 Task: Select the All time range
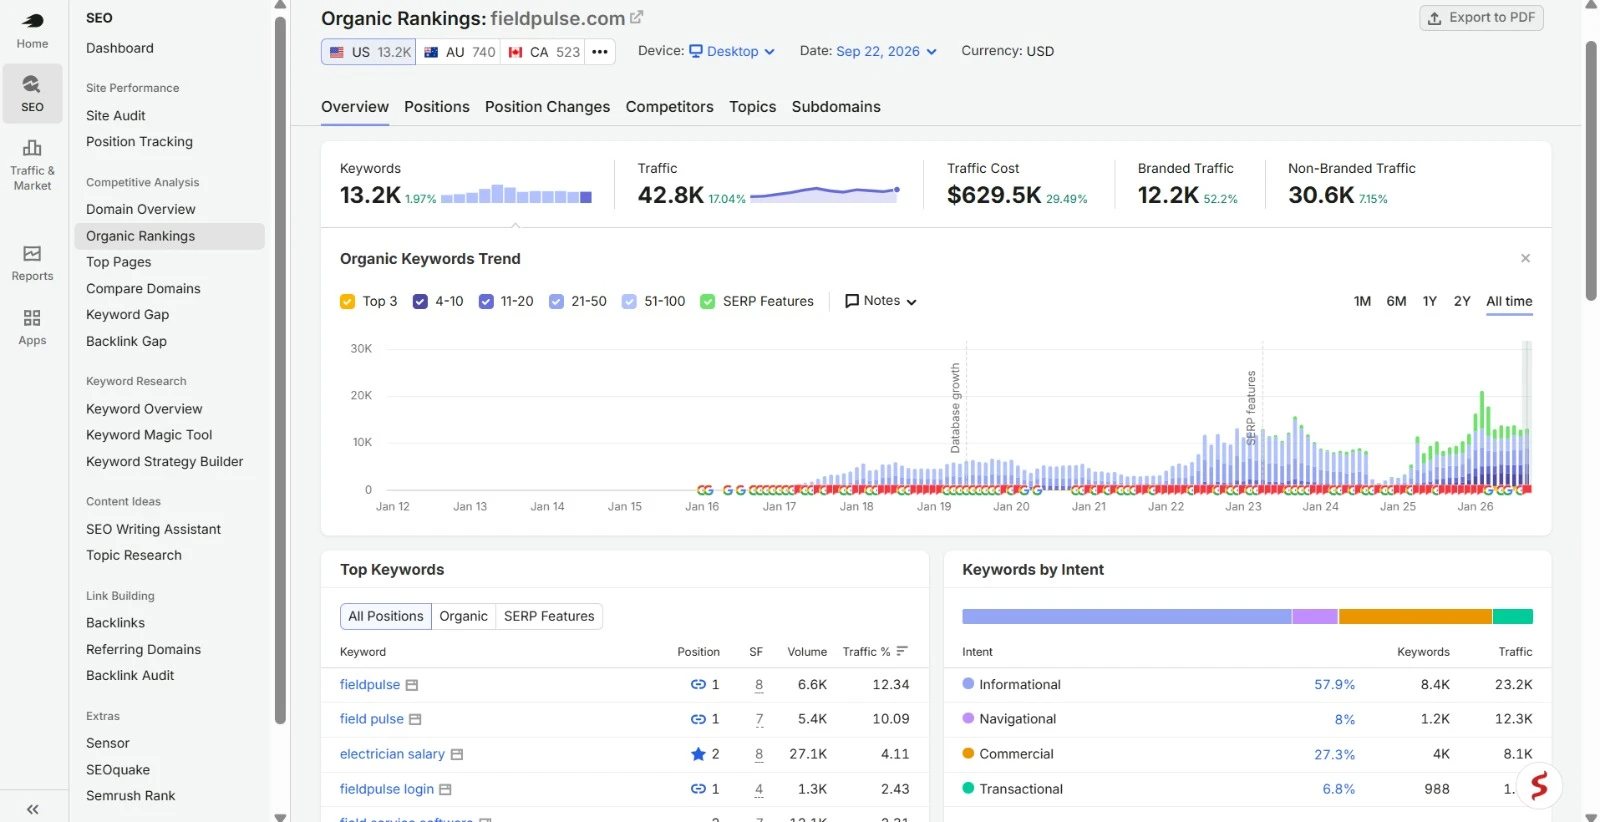[1509, 301]
